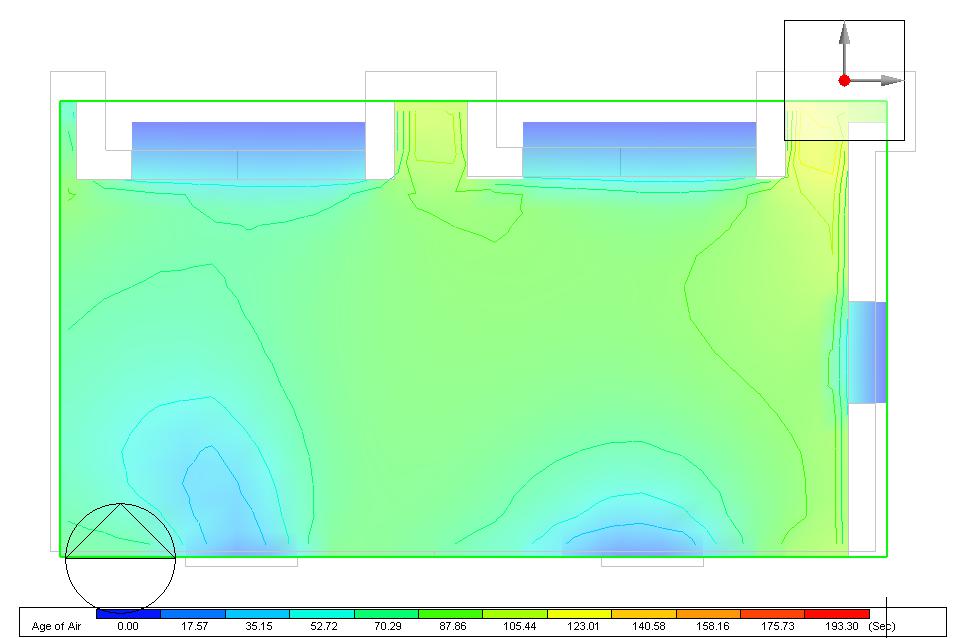Pick the orange legend band above 158.16
Viewport: 966px width, 638px height.
pyautogui.click(x=708, y=614)
